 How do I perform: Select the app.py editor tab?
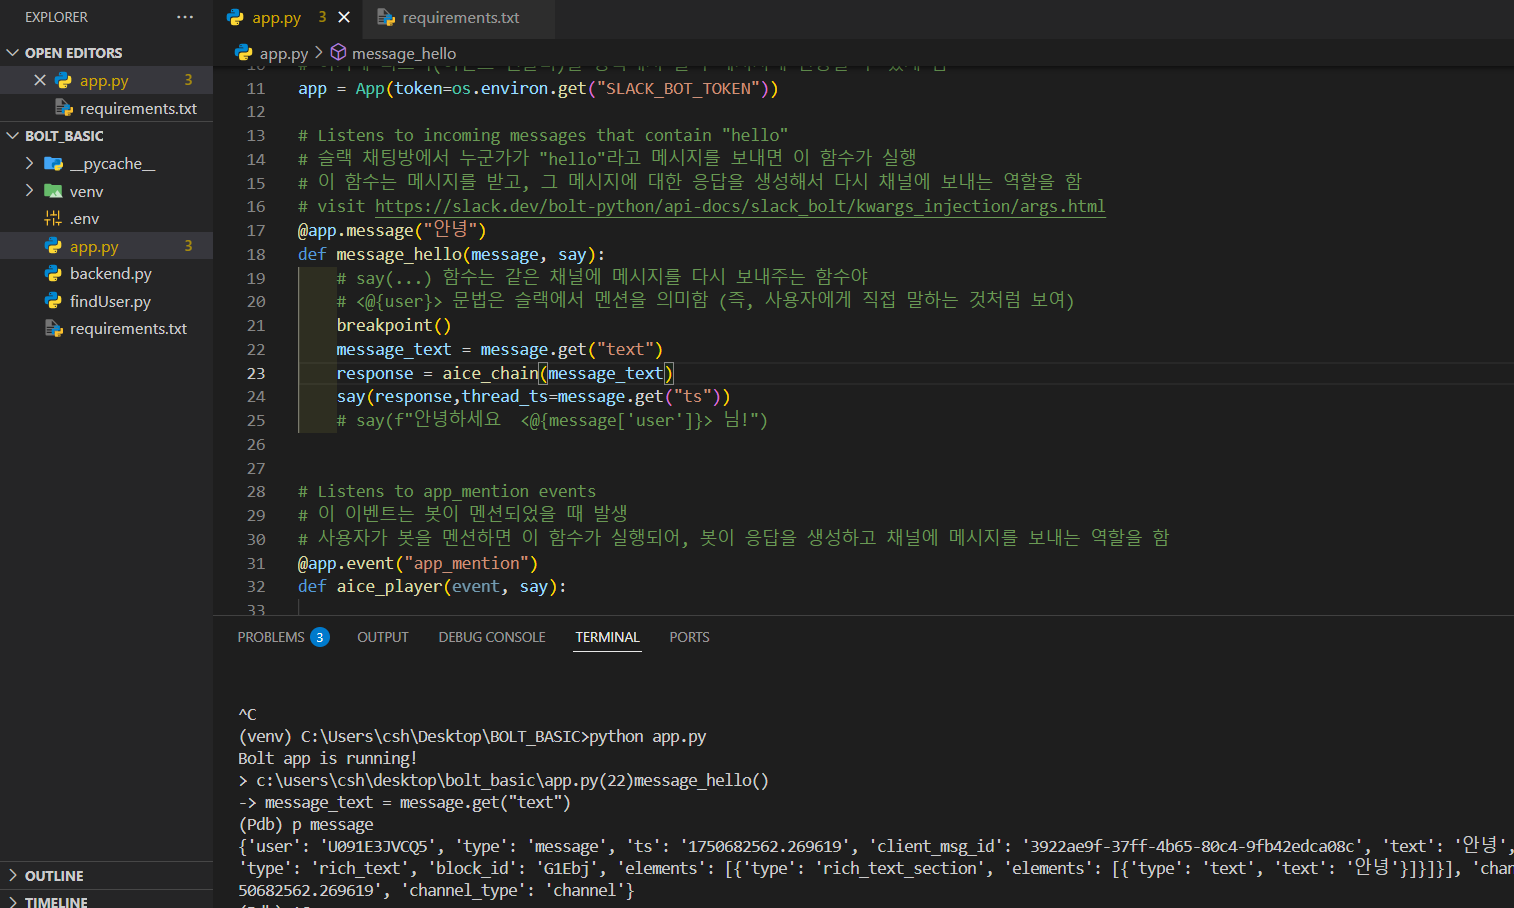[289, 17]
